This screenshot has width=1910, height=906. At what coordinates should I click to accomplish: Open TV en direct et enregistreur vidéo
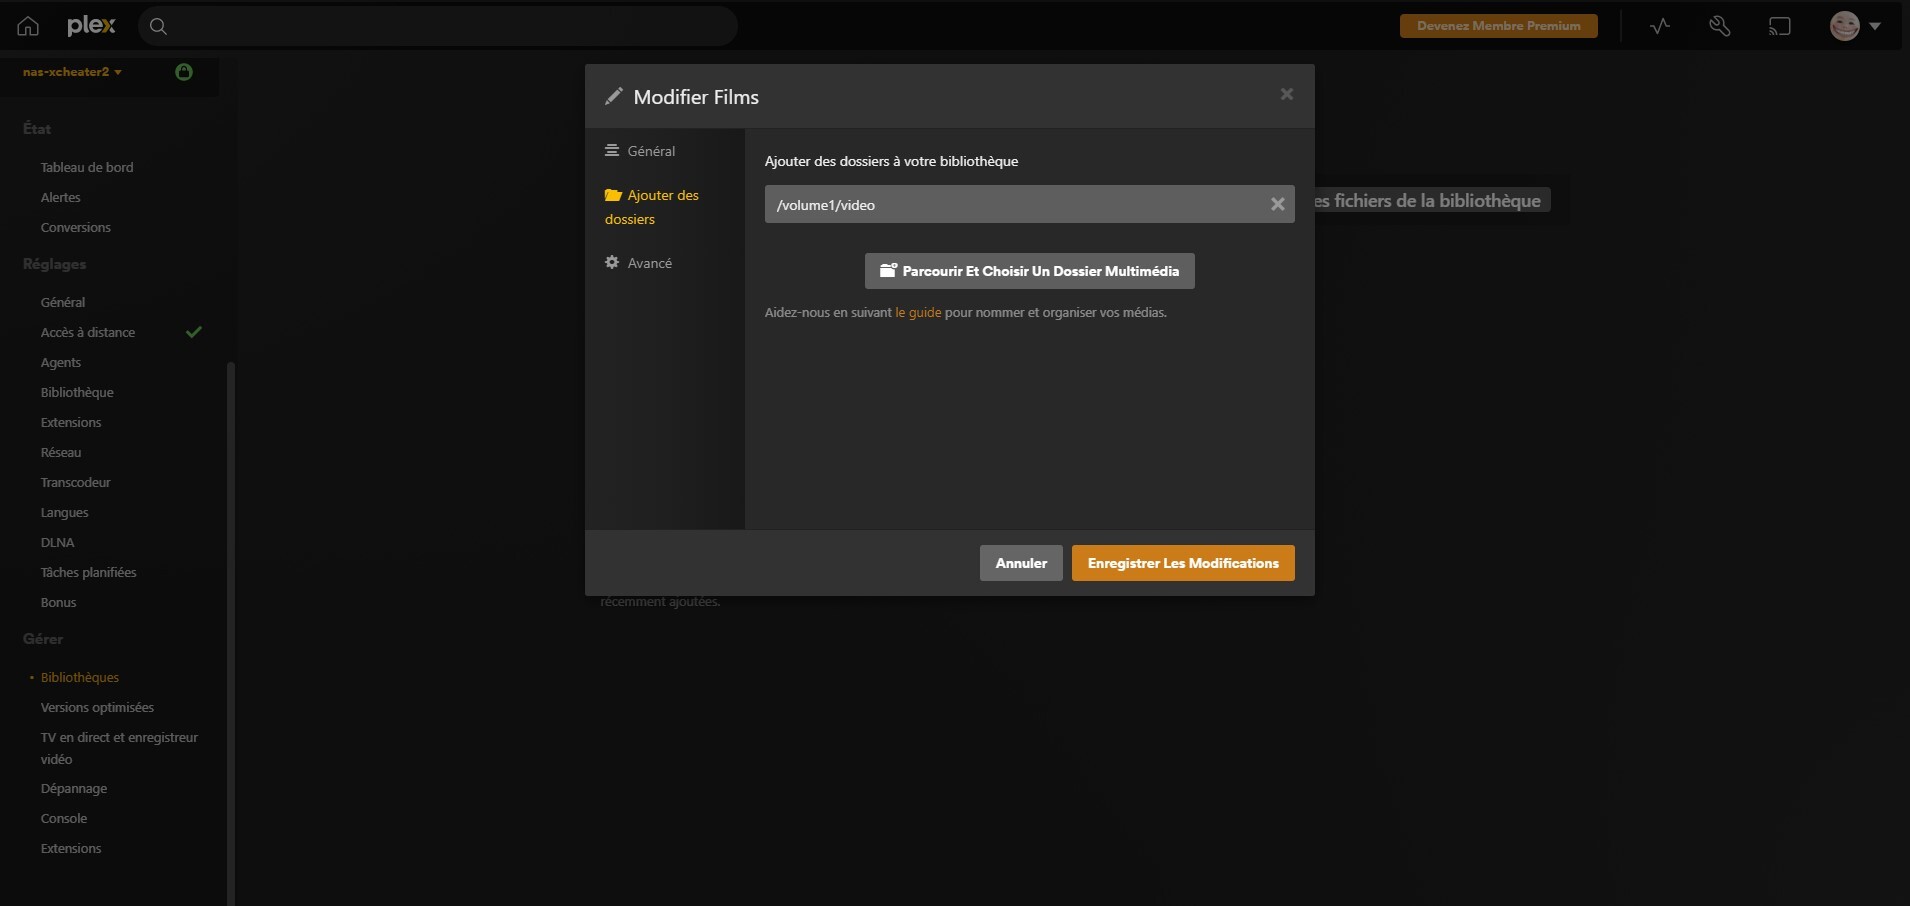coord(119,748)
